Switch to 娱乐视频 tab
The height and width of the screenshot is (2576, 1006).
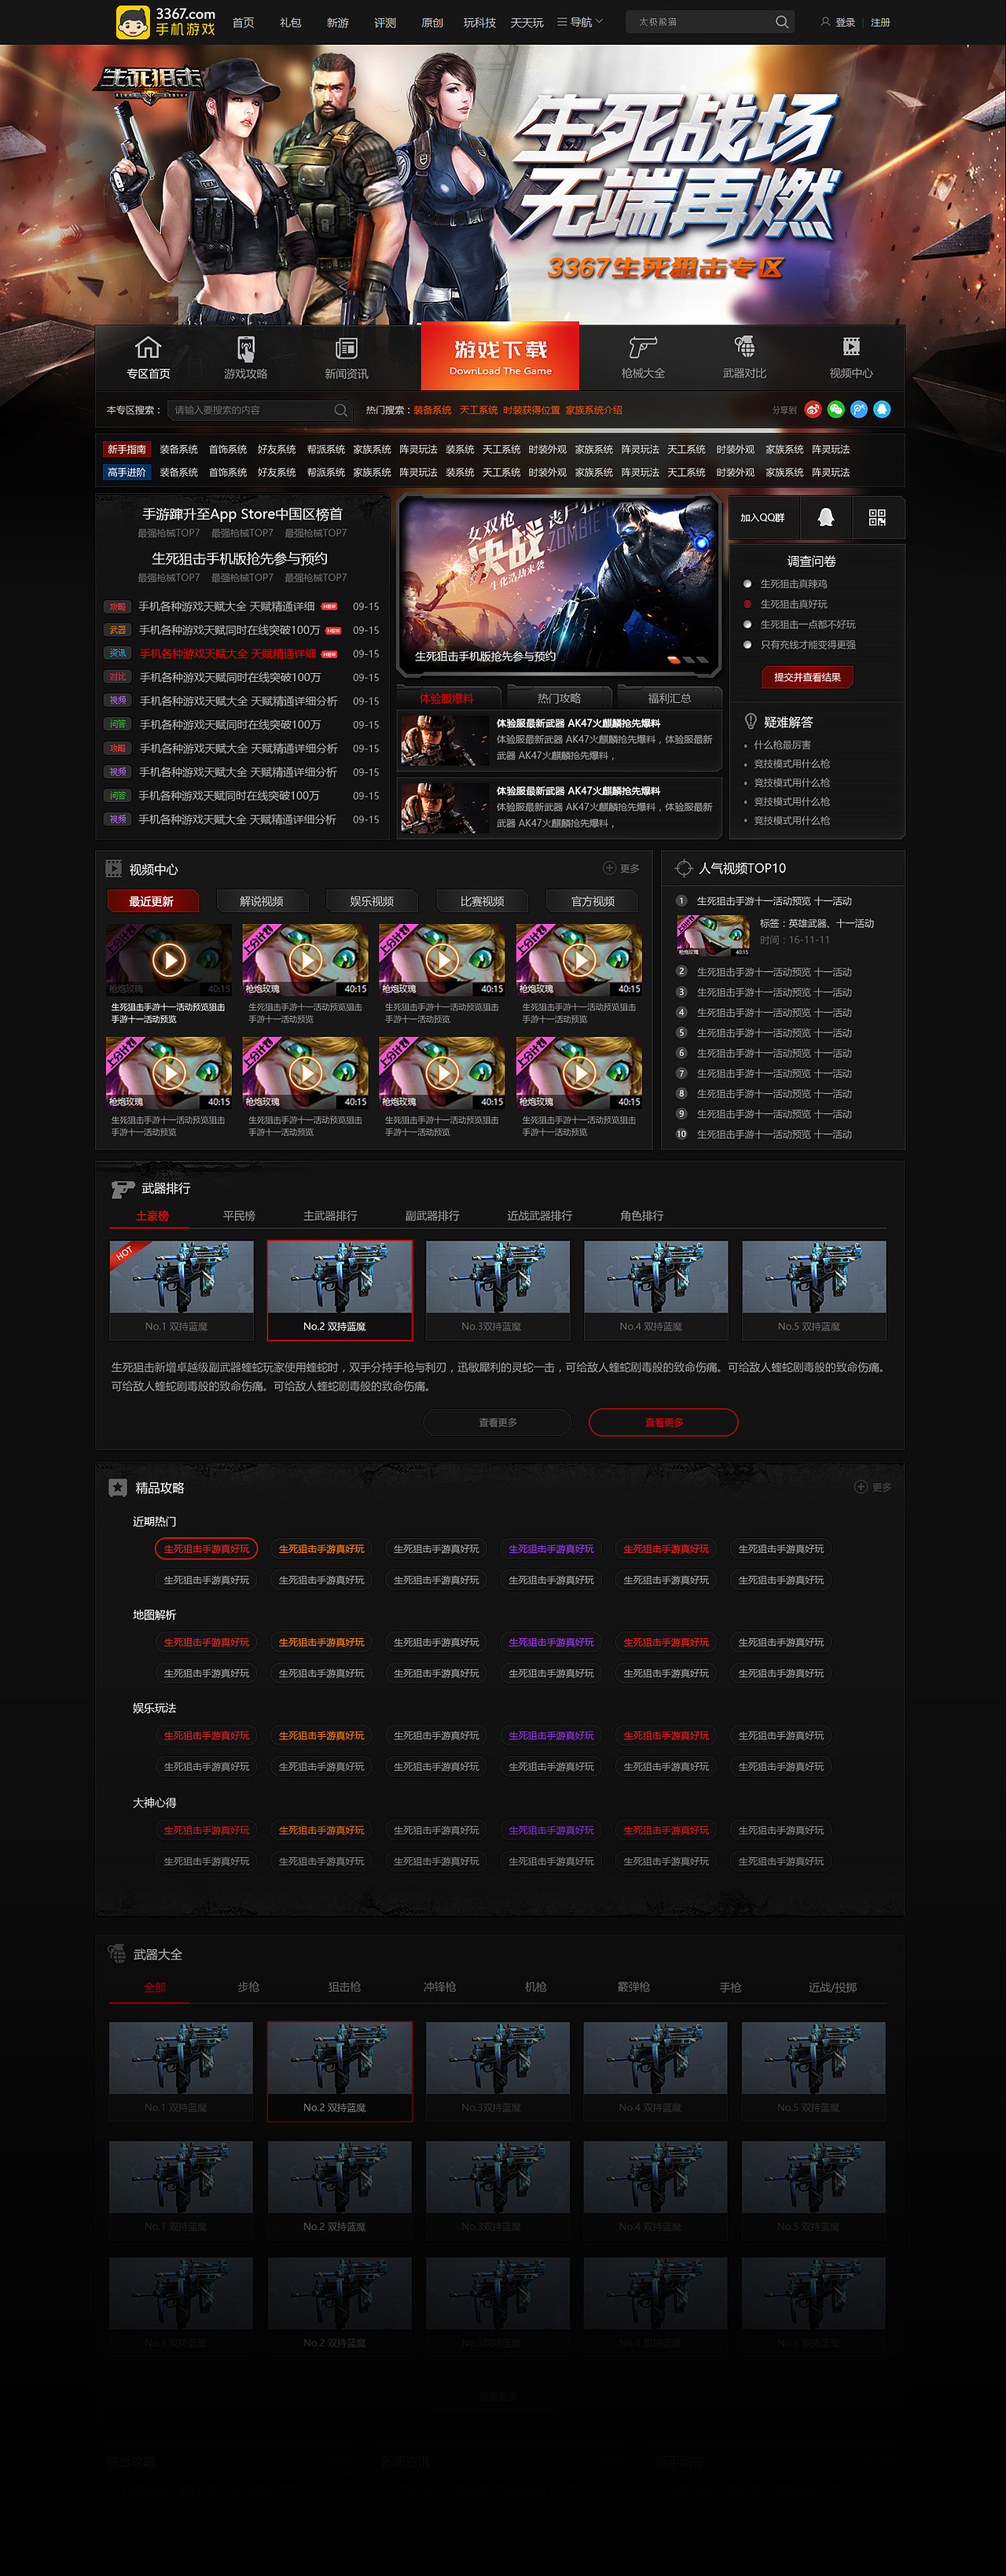tap(372, 901)
